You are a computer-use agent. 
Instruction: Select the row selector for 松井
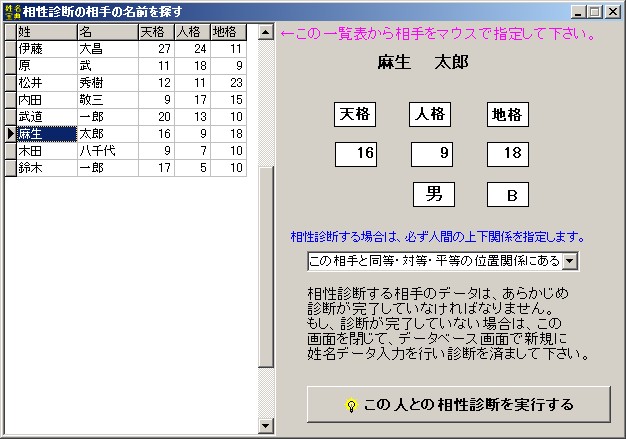[x=10, y=83]
